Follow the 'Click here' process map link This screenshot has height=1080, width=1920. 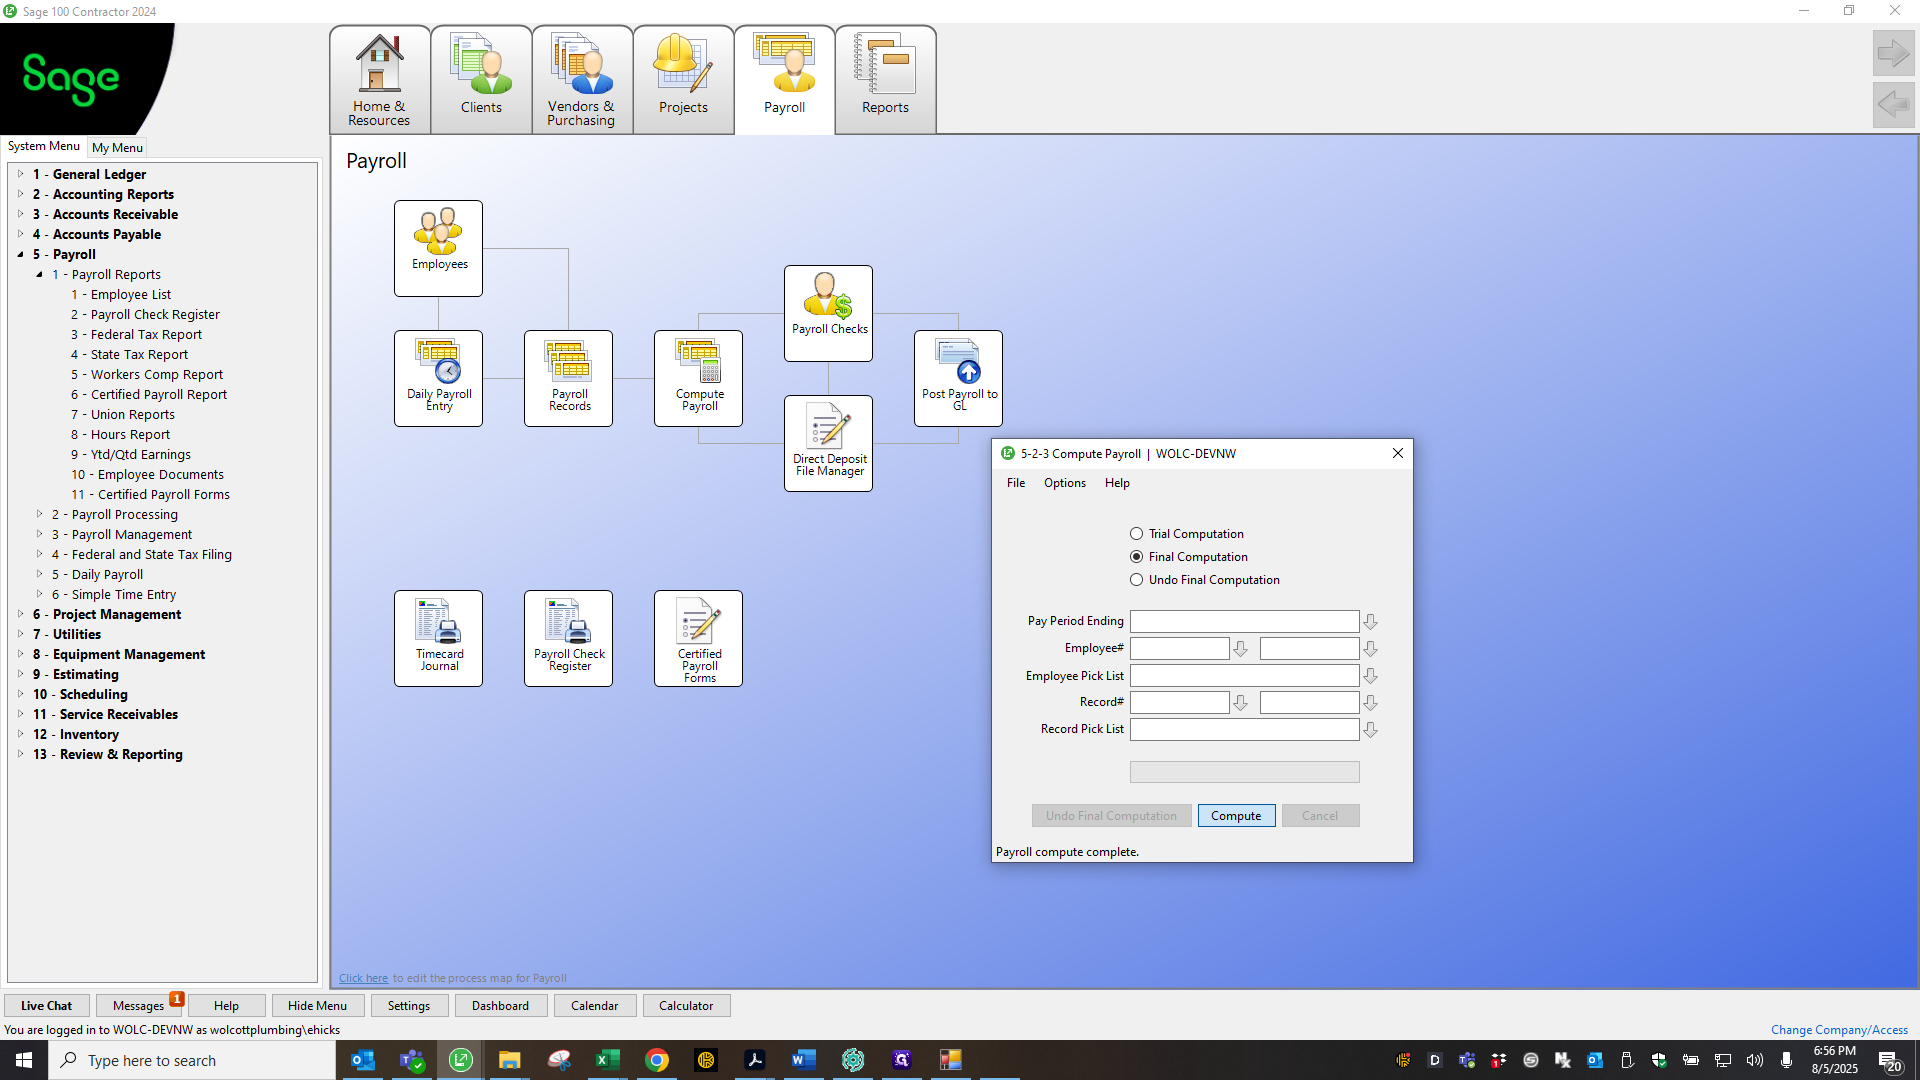[363, 978]
